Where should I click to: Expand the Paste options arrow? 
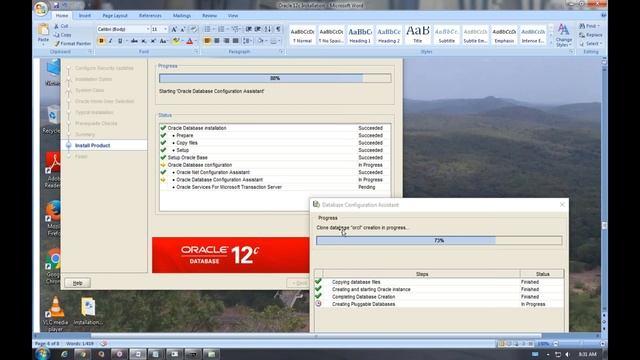[x=43, y=44]
